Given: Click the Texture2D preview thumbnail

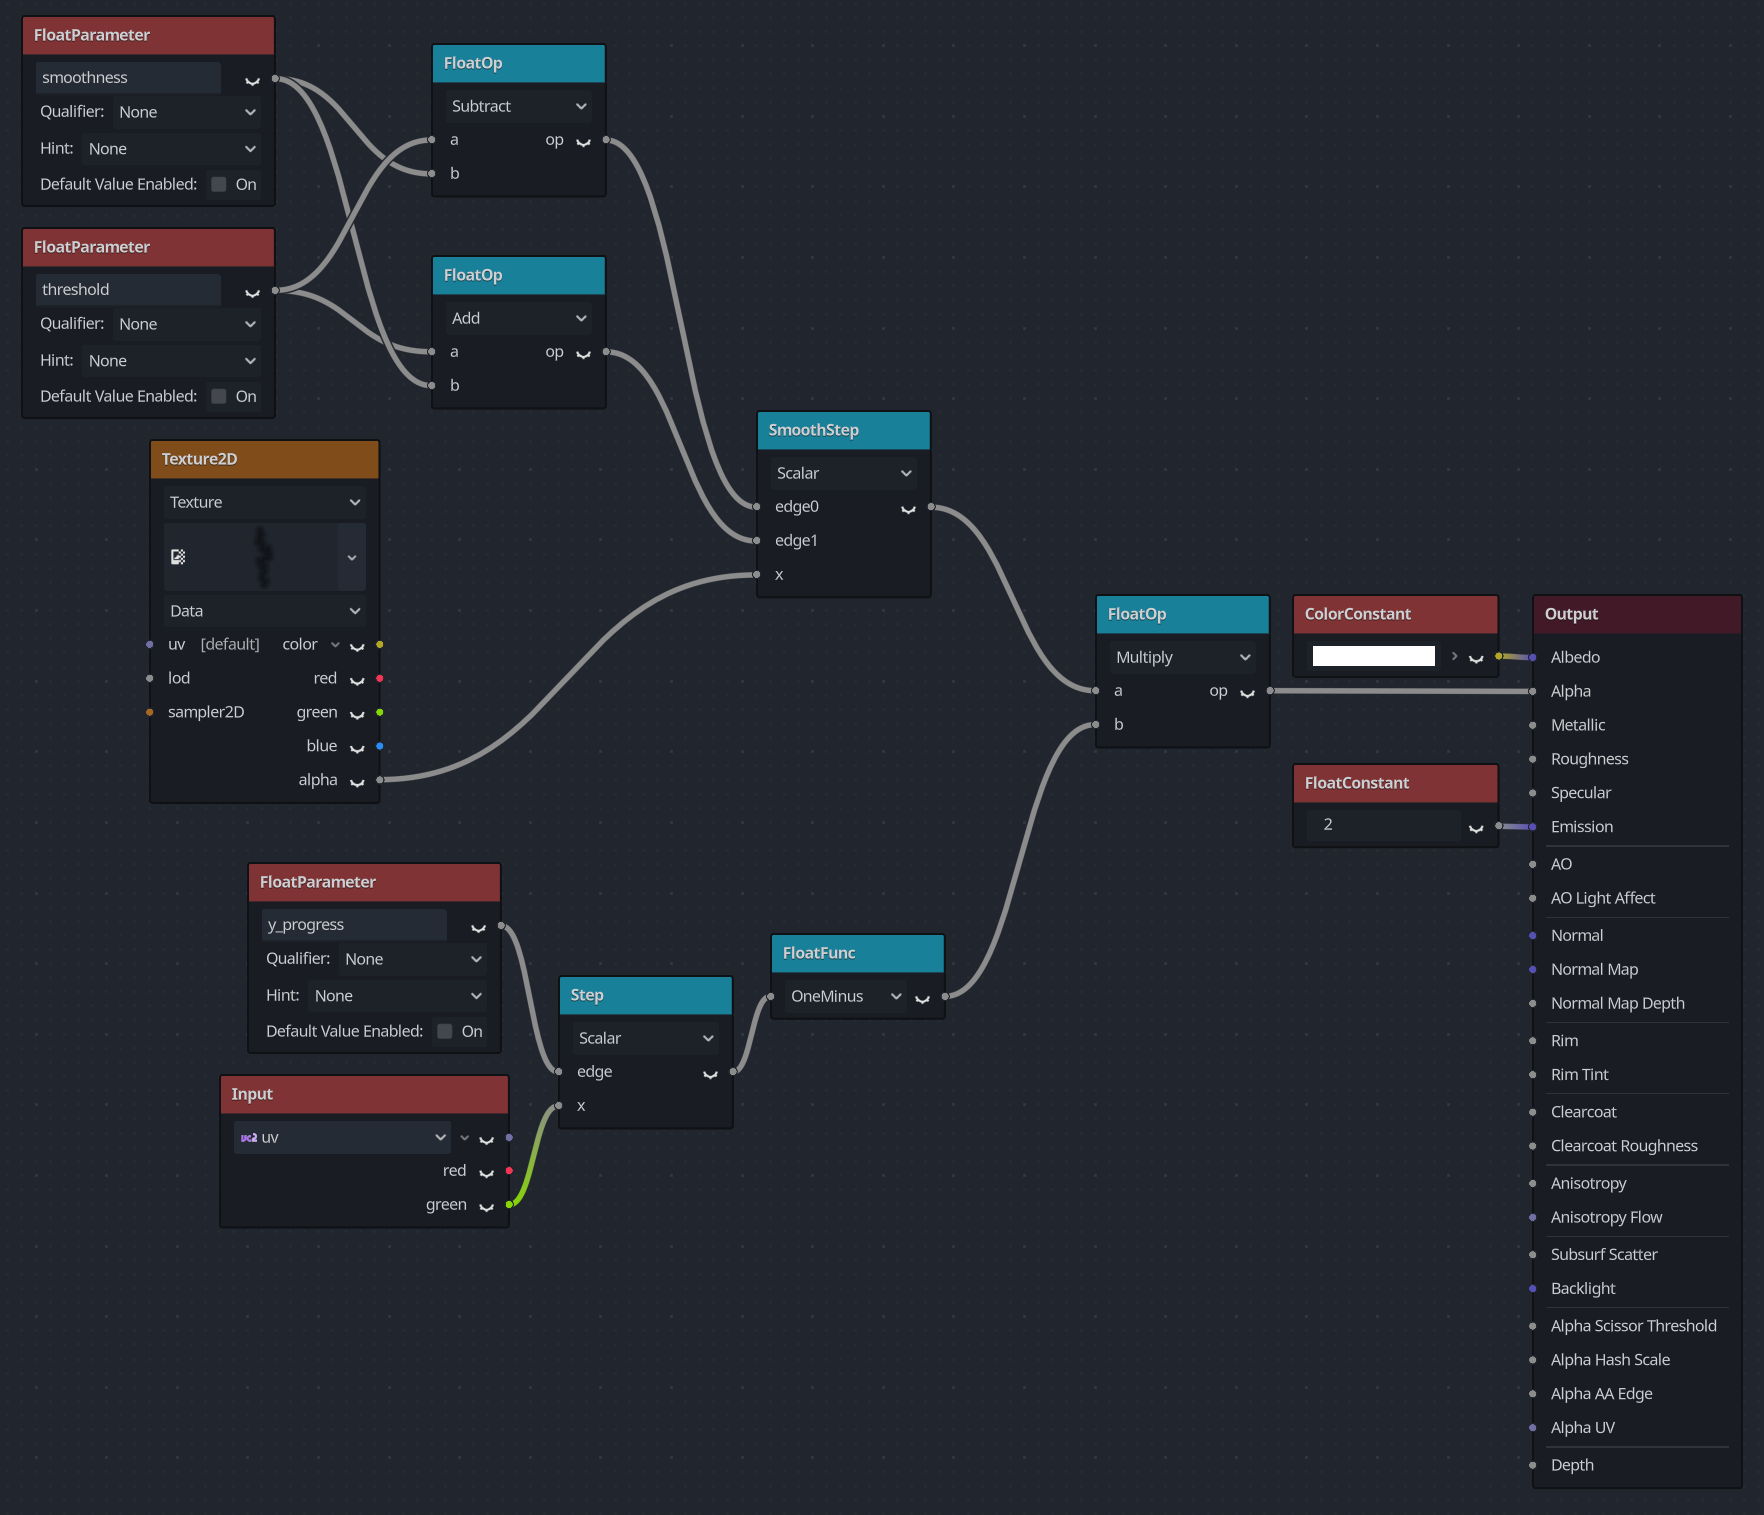Looking at the screenshot, I should click(264, 557).
